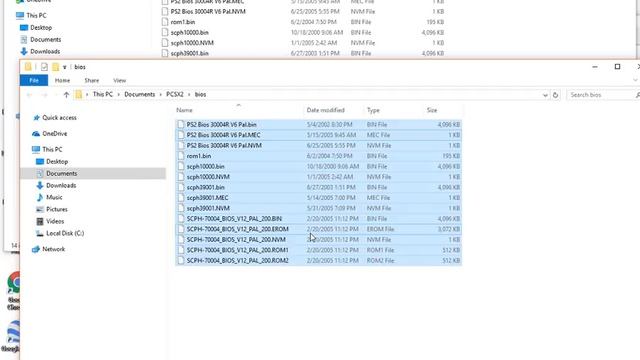Open Desktop in the bios window sidebar
The height and width of the screenshot is (360, 640).
tap(57, 161)
